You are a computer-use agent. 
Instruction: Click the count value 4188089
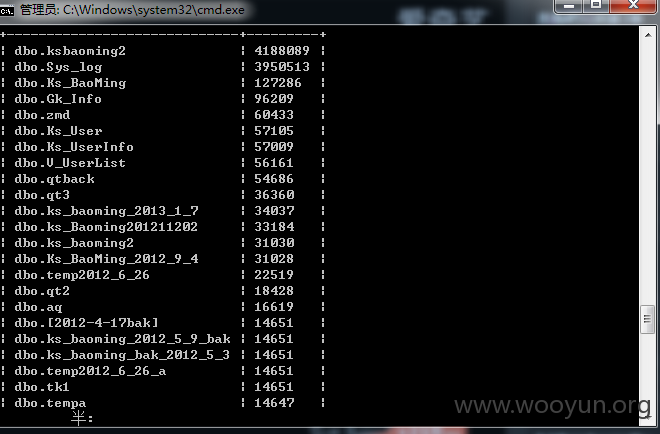(282, 51)
